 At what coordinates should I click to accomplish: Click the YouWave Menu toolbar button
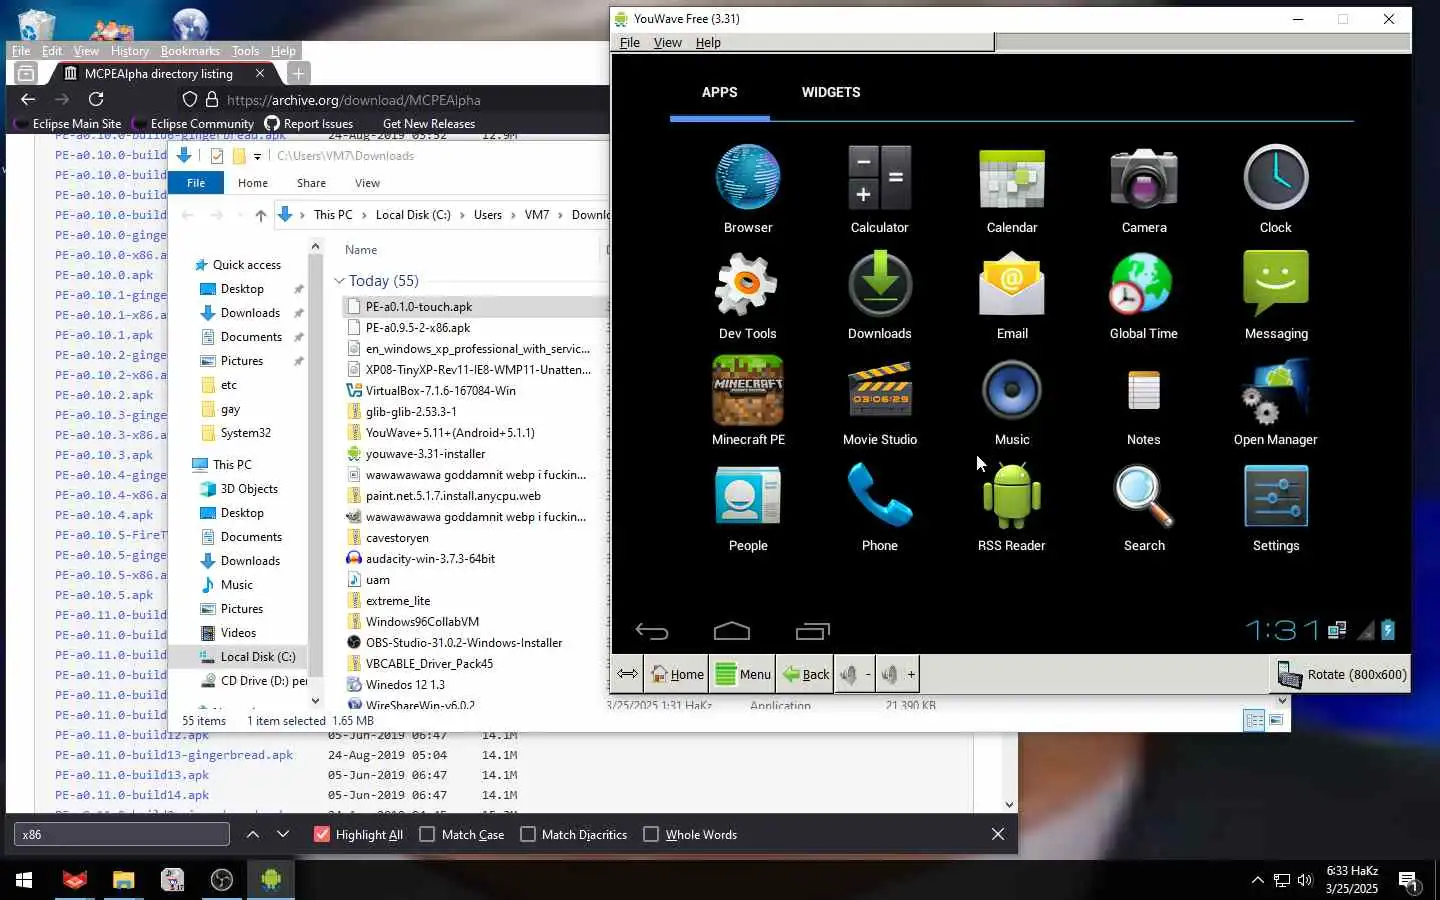(x=743, y=674)
